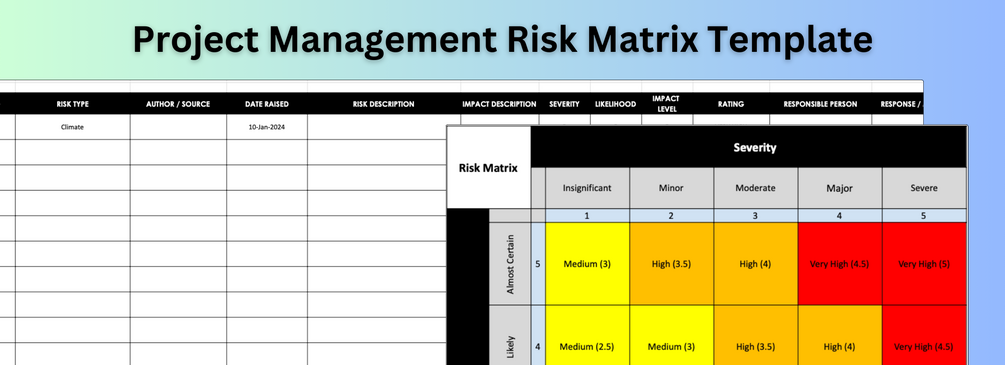Select the DATE RAISED column header
The image size is (1005, 365).
coord(267,104)
